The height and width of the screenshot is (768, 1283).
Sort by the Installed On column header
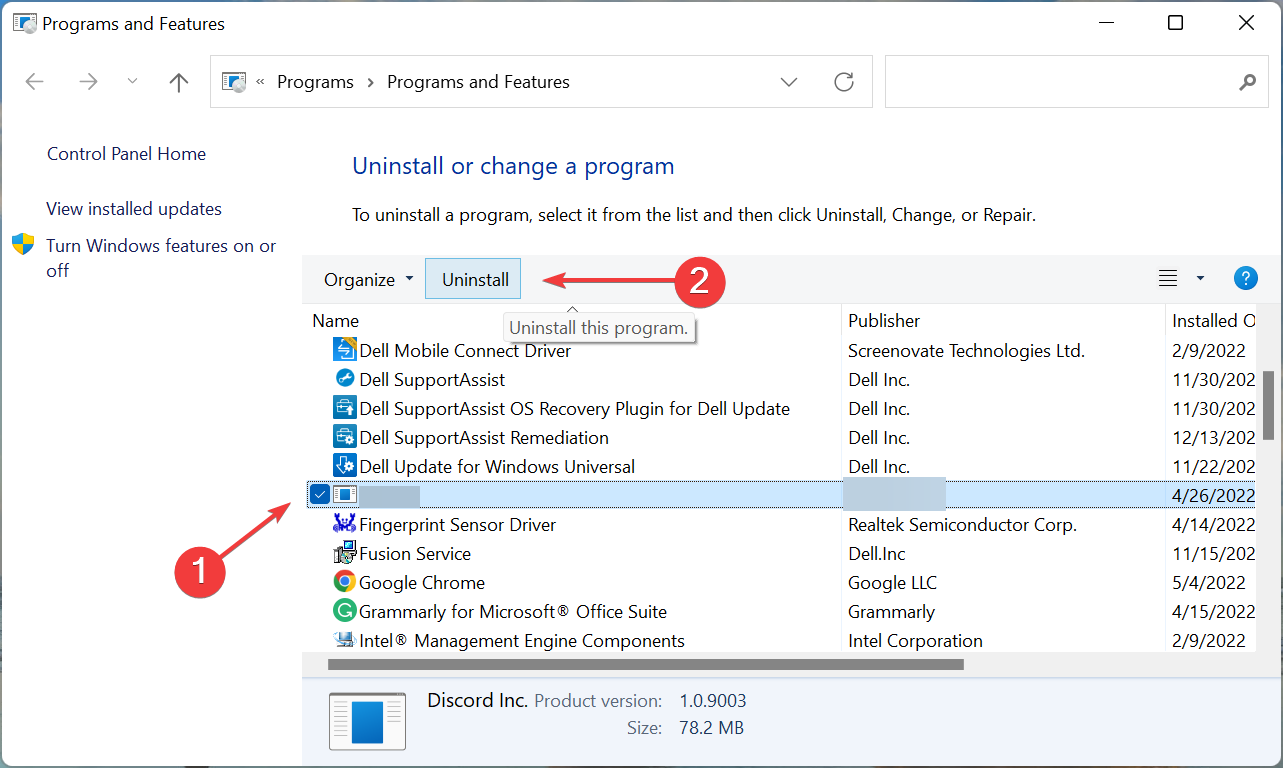coord(1213,321)
